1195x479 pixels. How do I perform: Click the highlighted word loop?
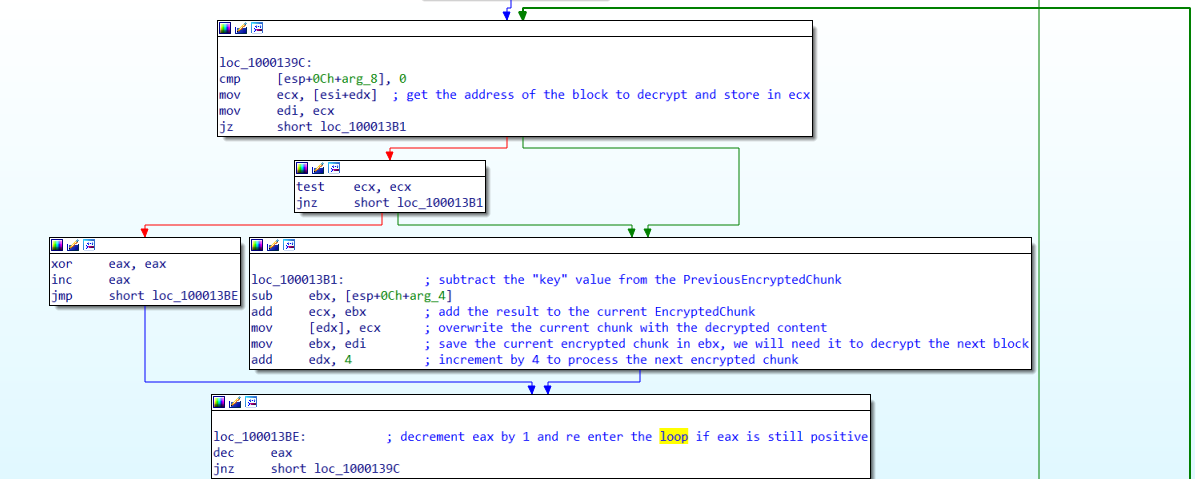pos(674,437)
